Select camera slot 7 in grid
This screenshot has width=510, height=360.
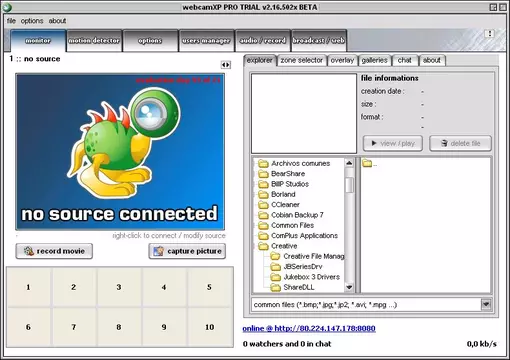pyautogui.click(x=74, y=327)
